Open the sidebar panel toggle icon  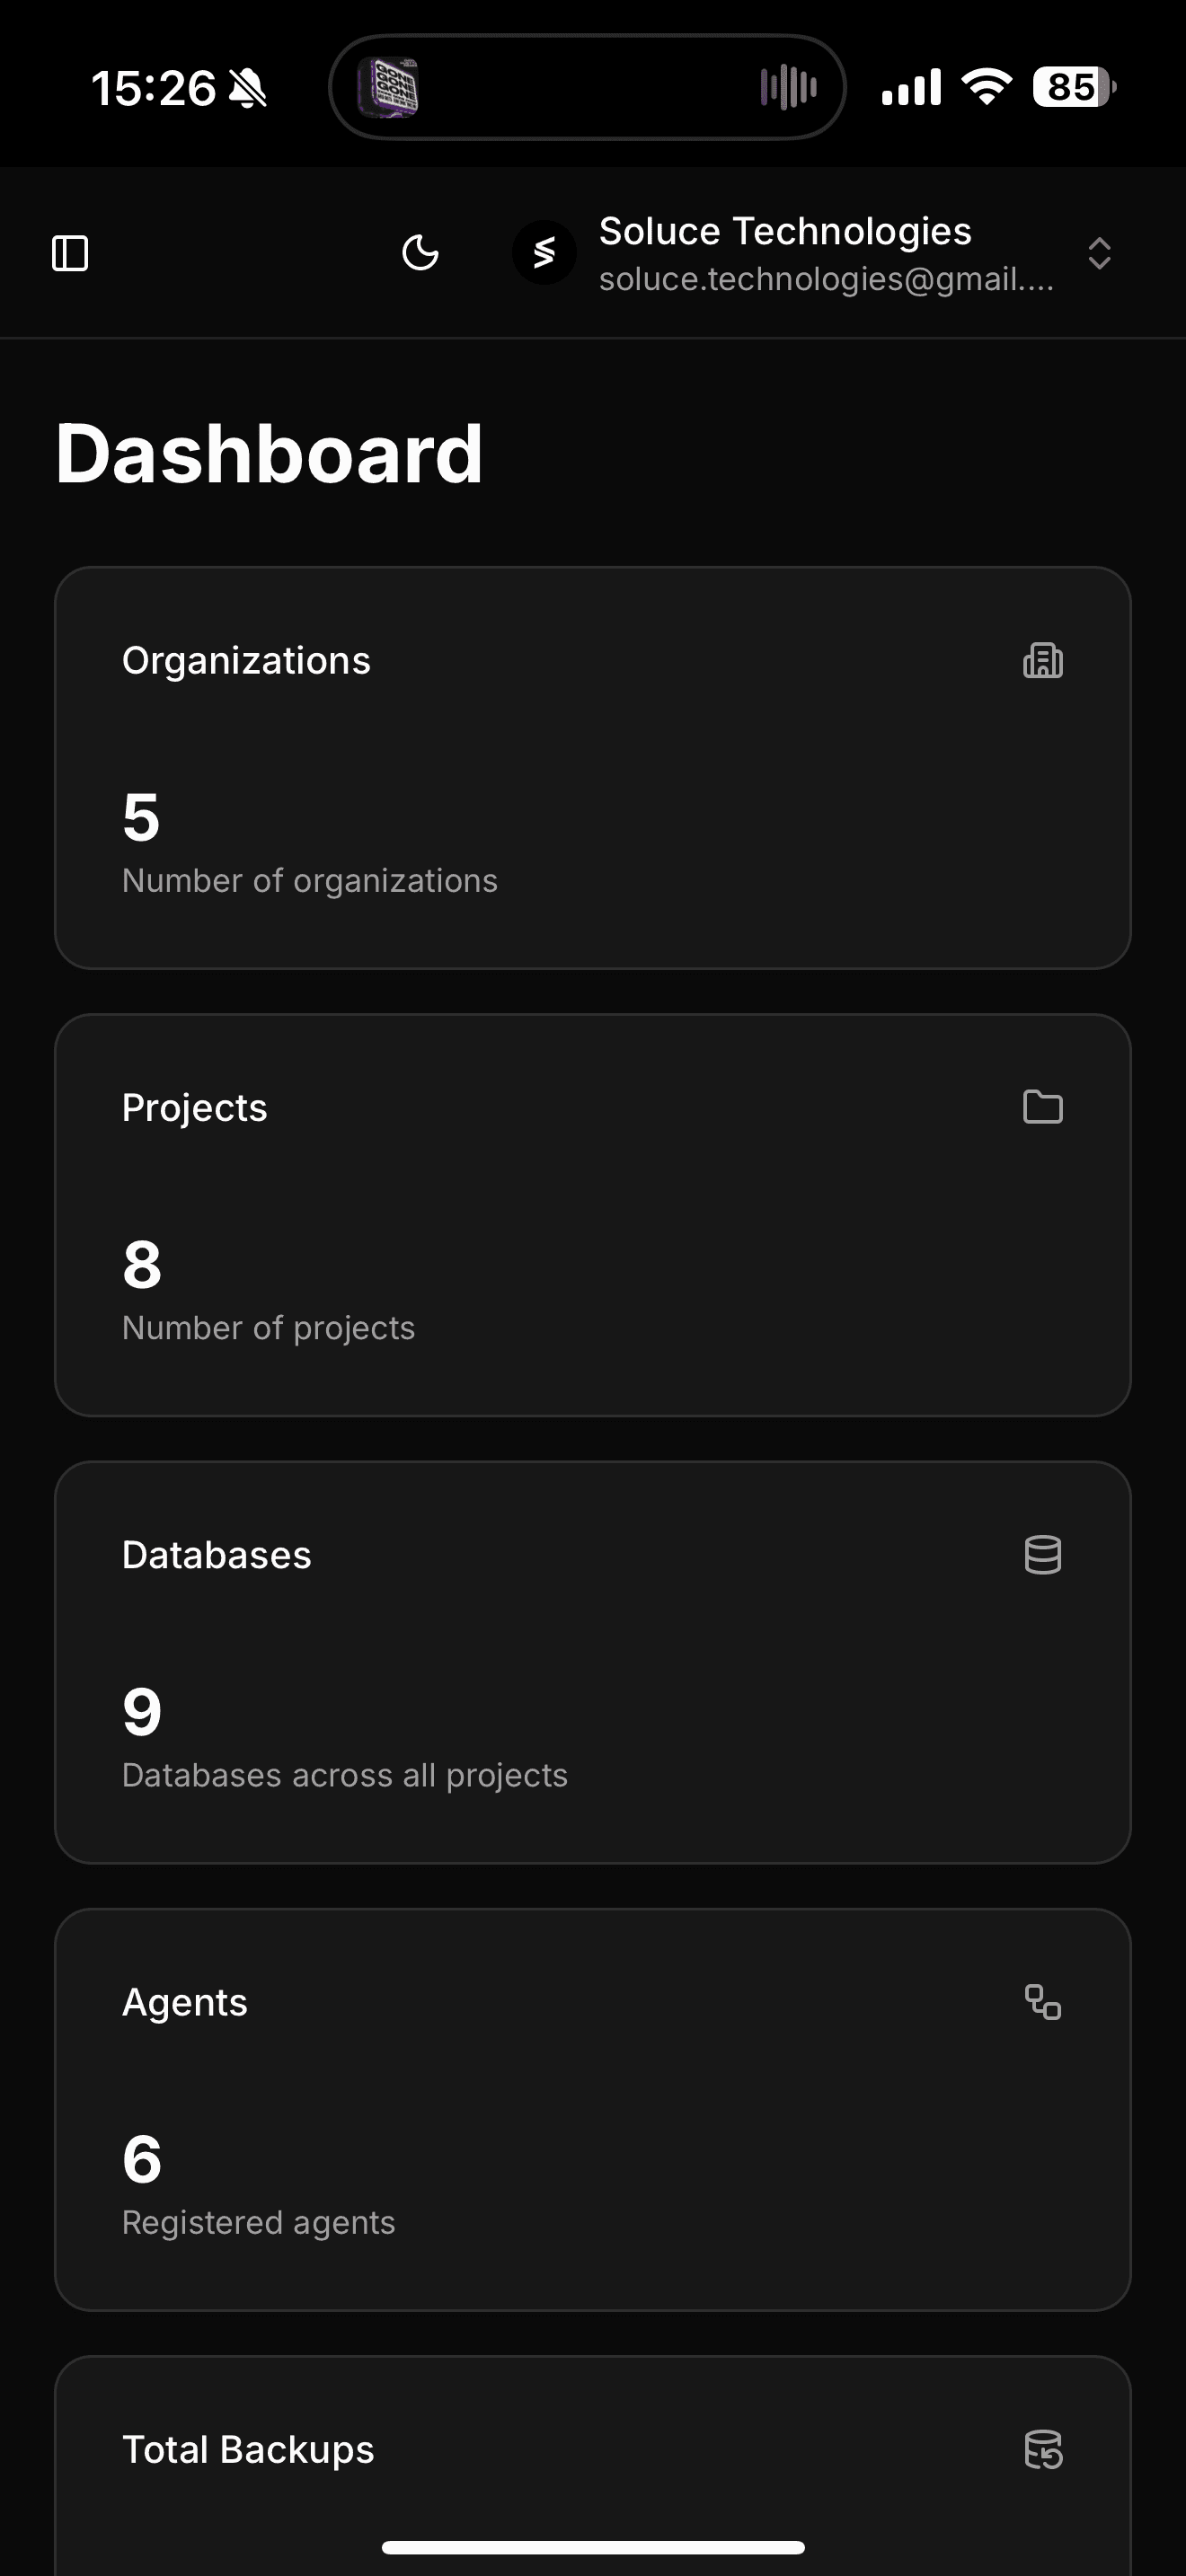[x=70, y=253]
